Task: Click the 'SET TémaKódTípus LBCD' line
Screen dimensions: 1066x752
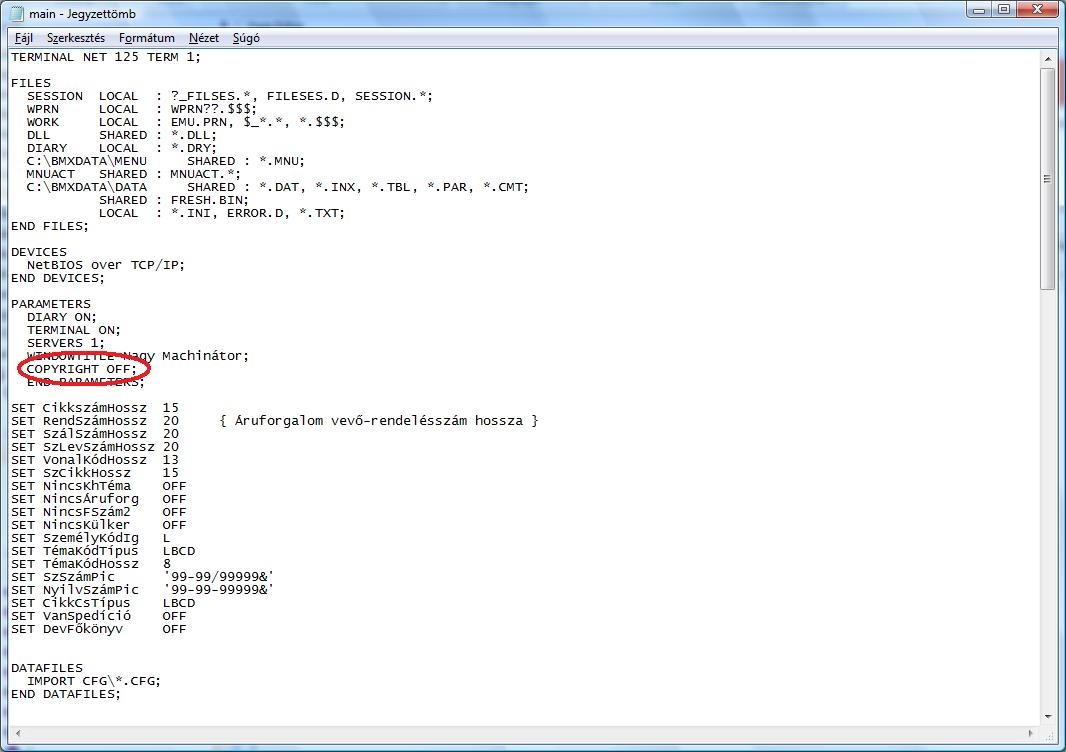Action: click(x=103, y=551)
